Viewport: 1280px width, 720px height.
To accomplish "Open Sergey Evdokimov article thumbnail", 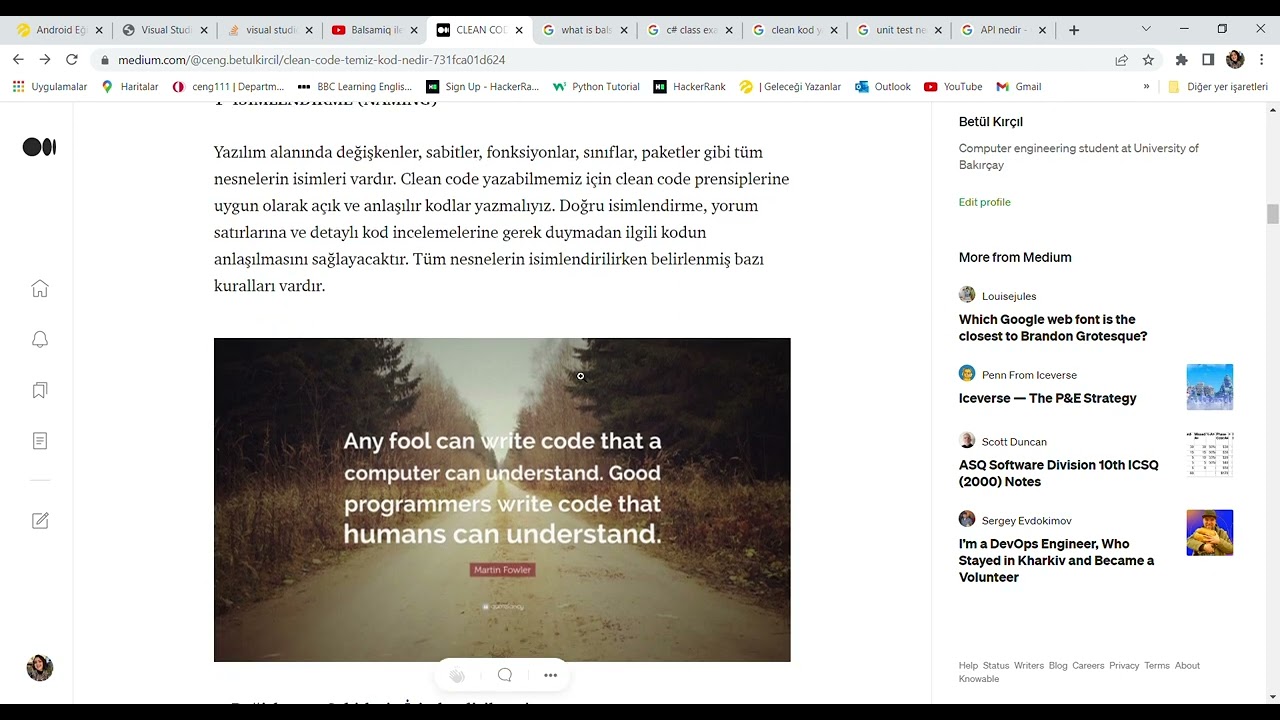I will (1210, 533).
